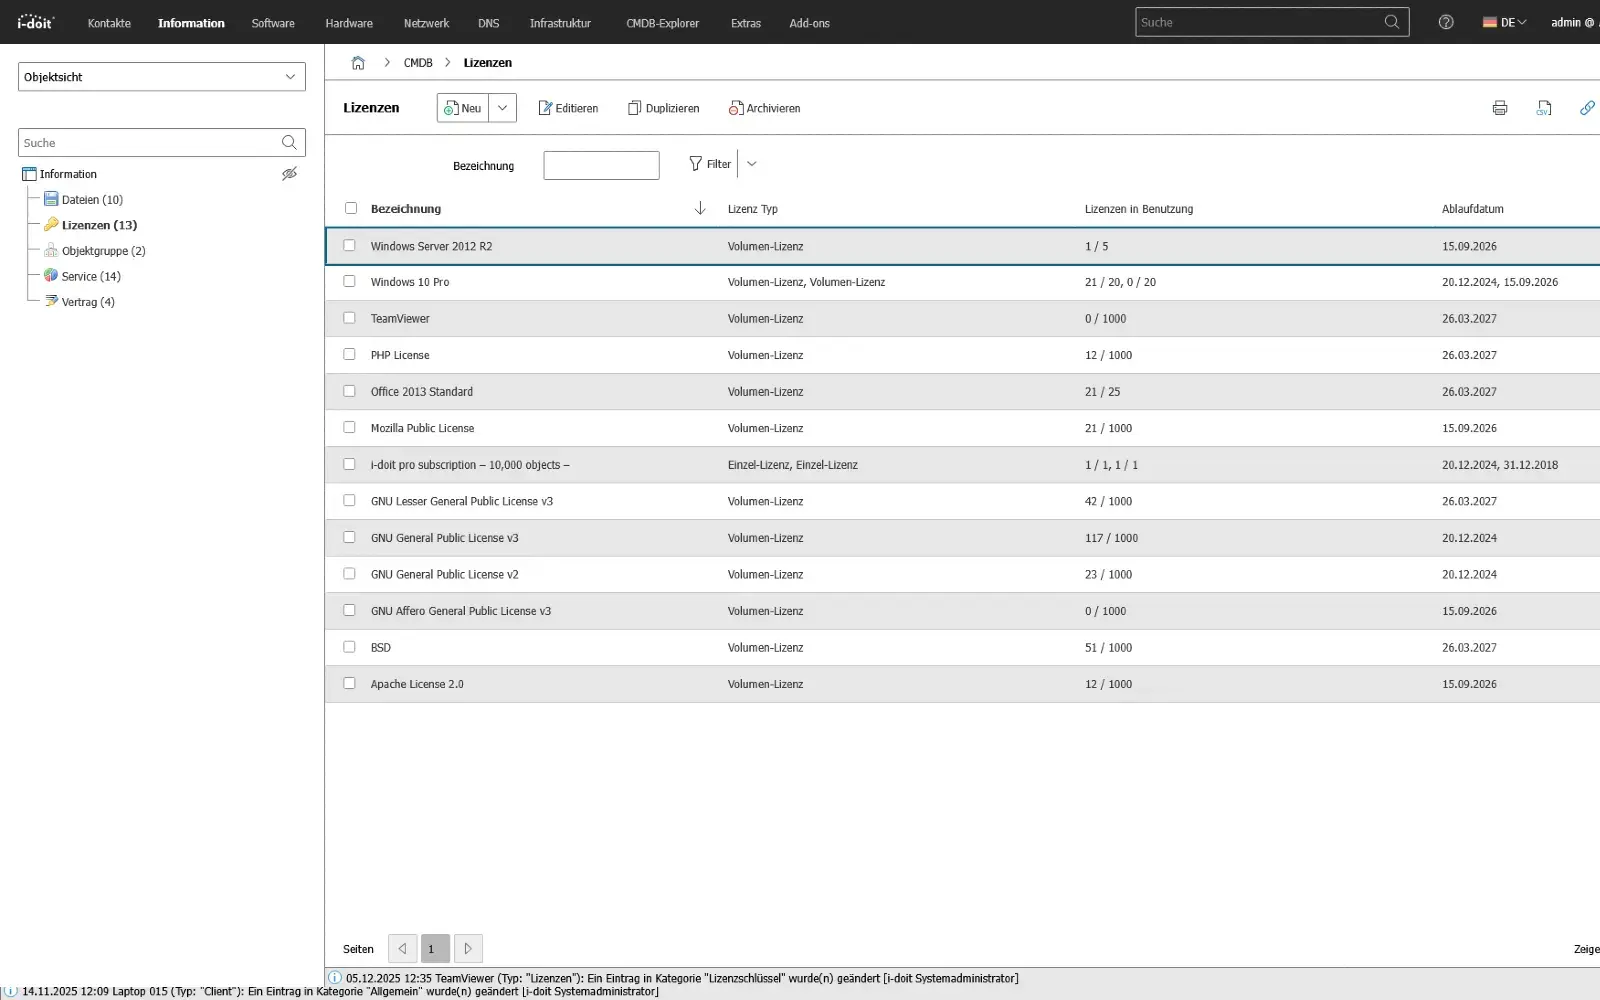This screenshot has width=1600, height=1000.
Task: Click the magnifier icon in top search
Action: coord(1391,22)
